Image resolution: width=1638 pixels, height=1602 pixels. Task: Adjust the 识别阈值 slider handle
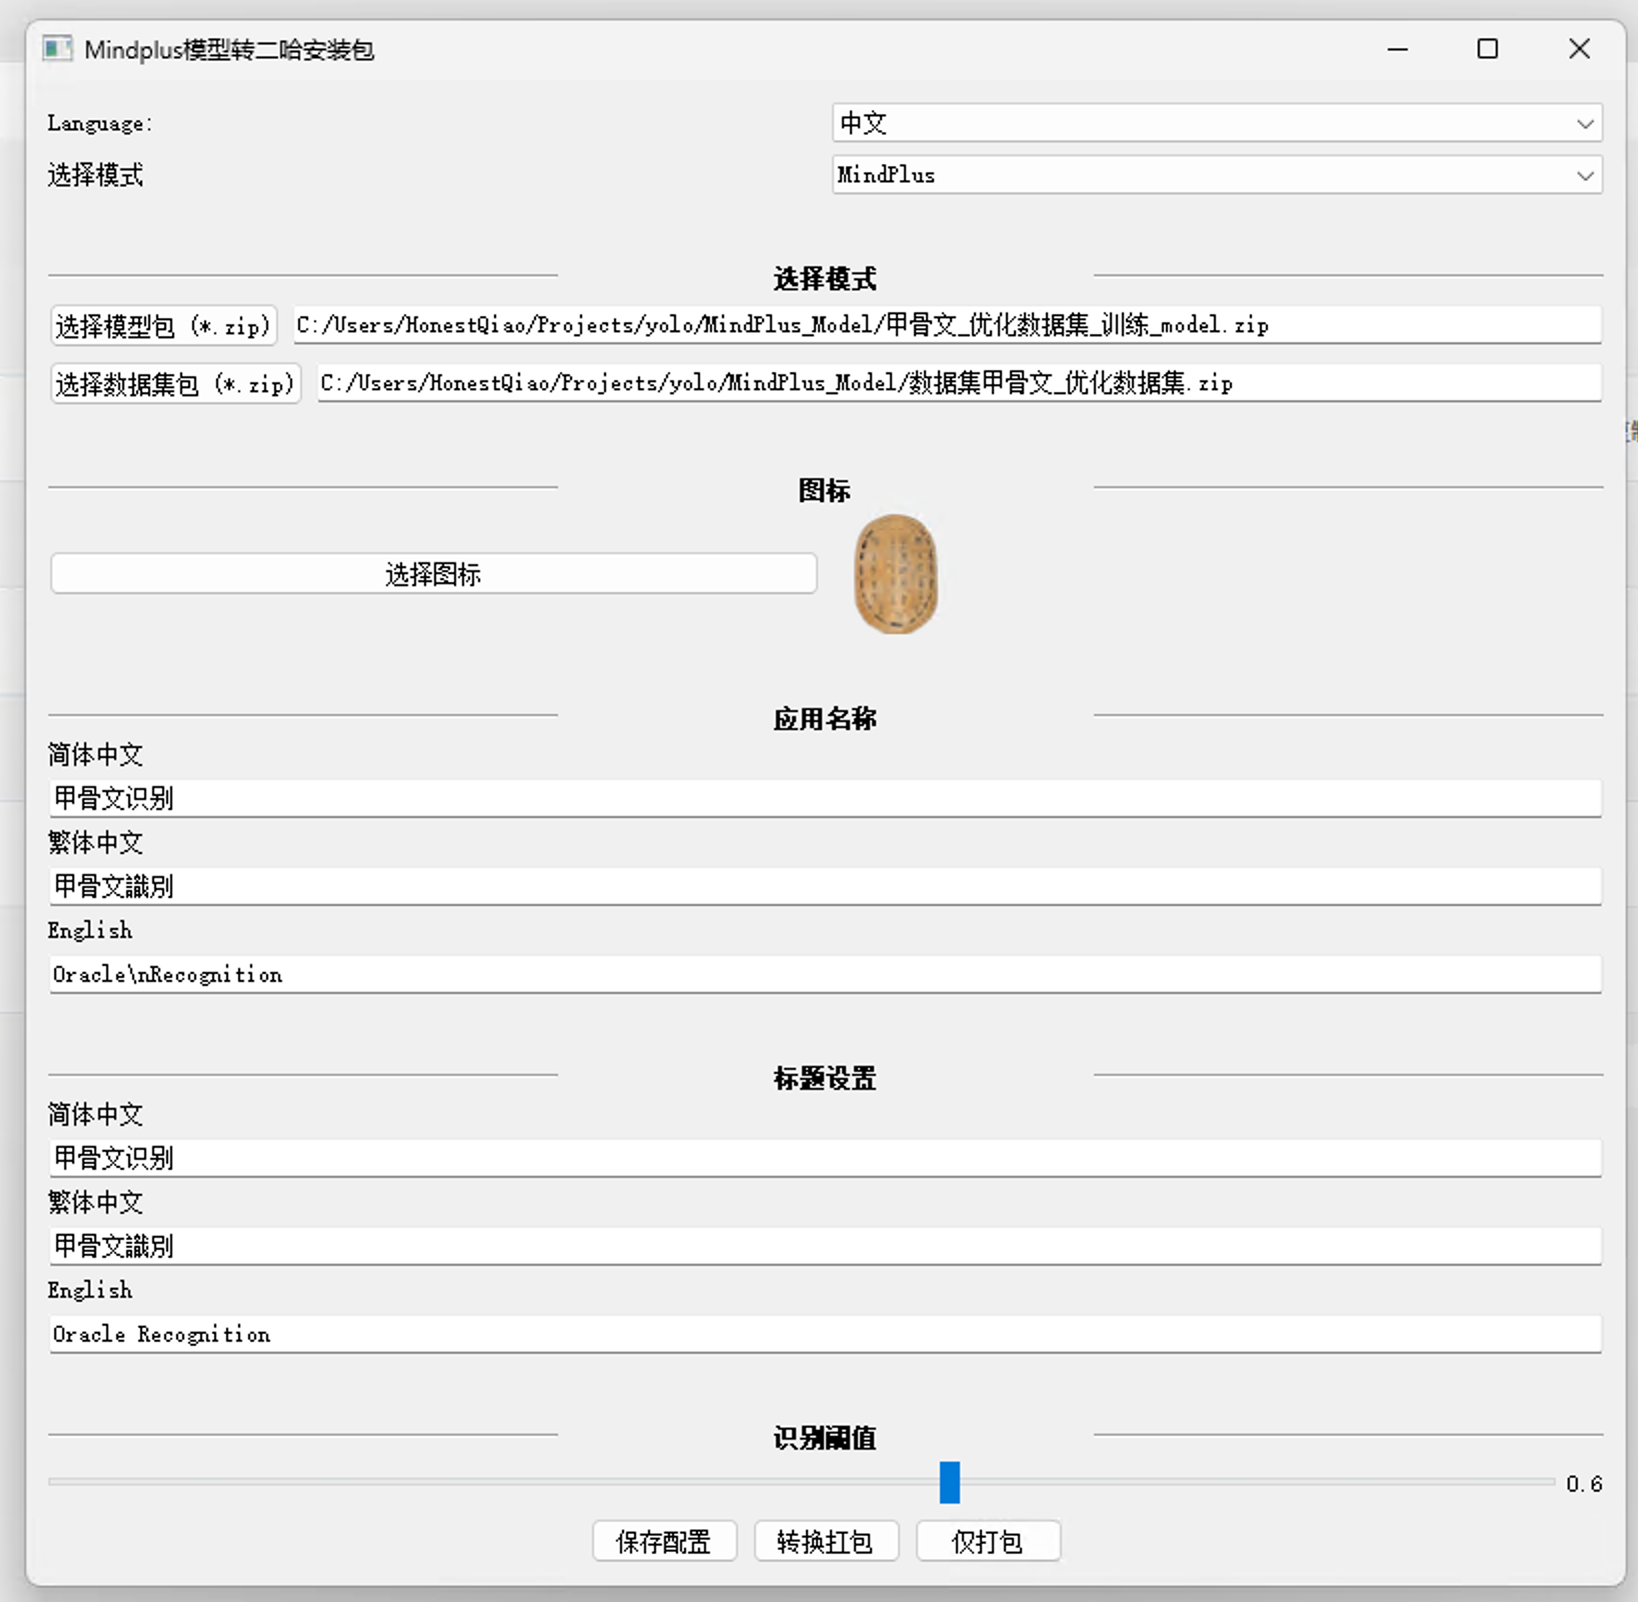click(949, 1483)
